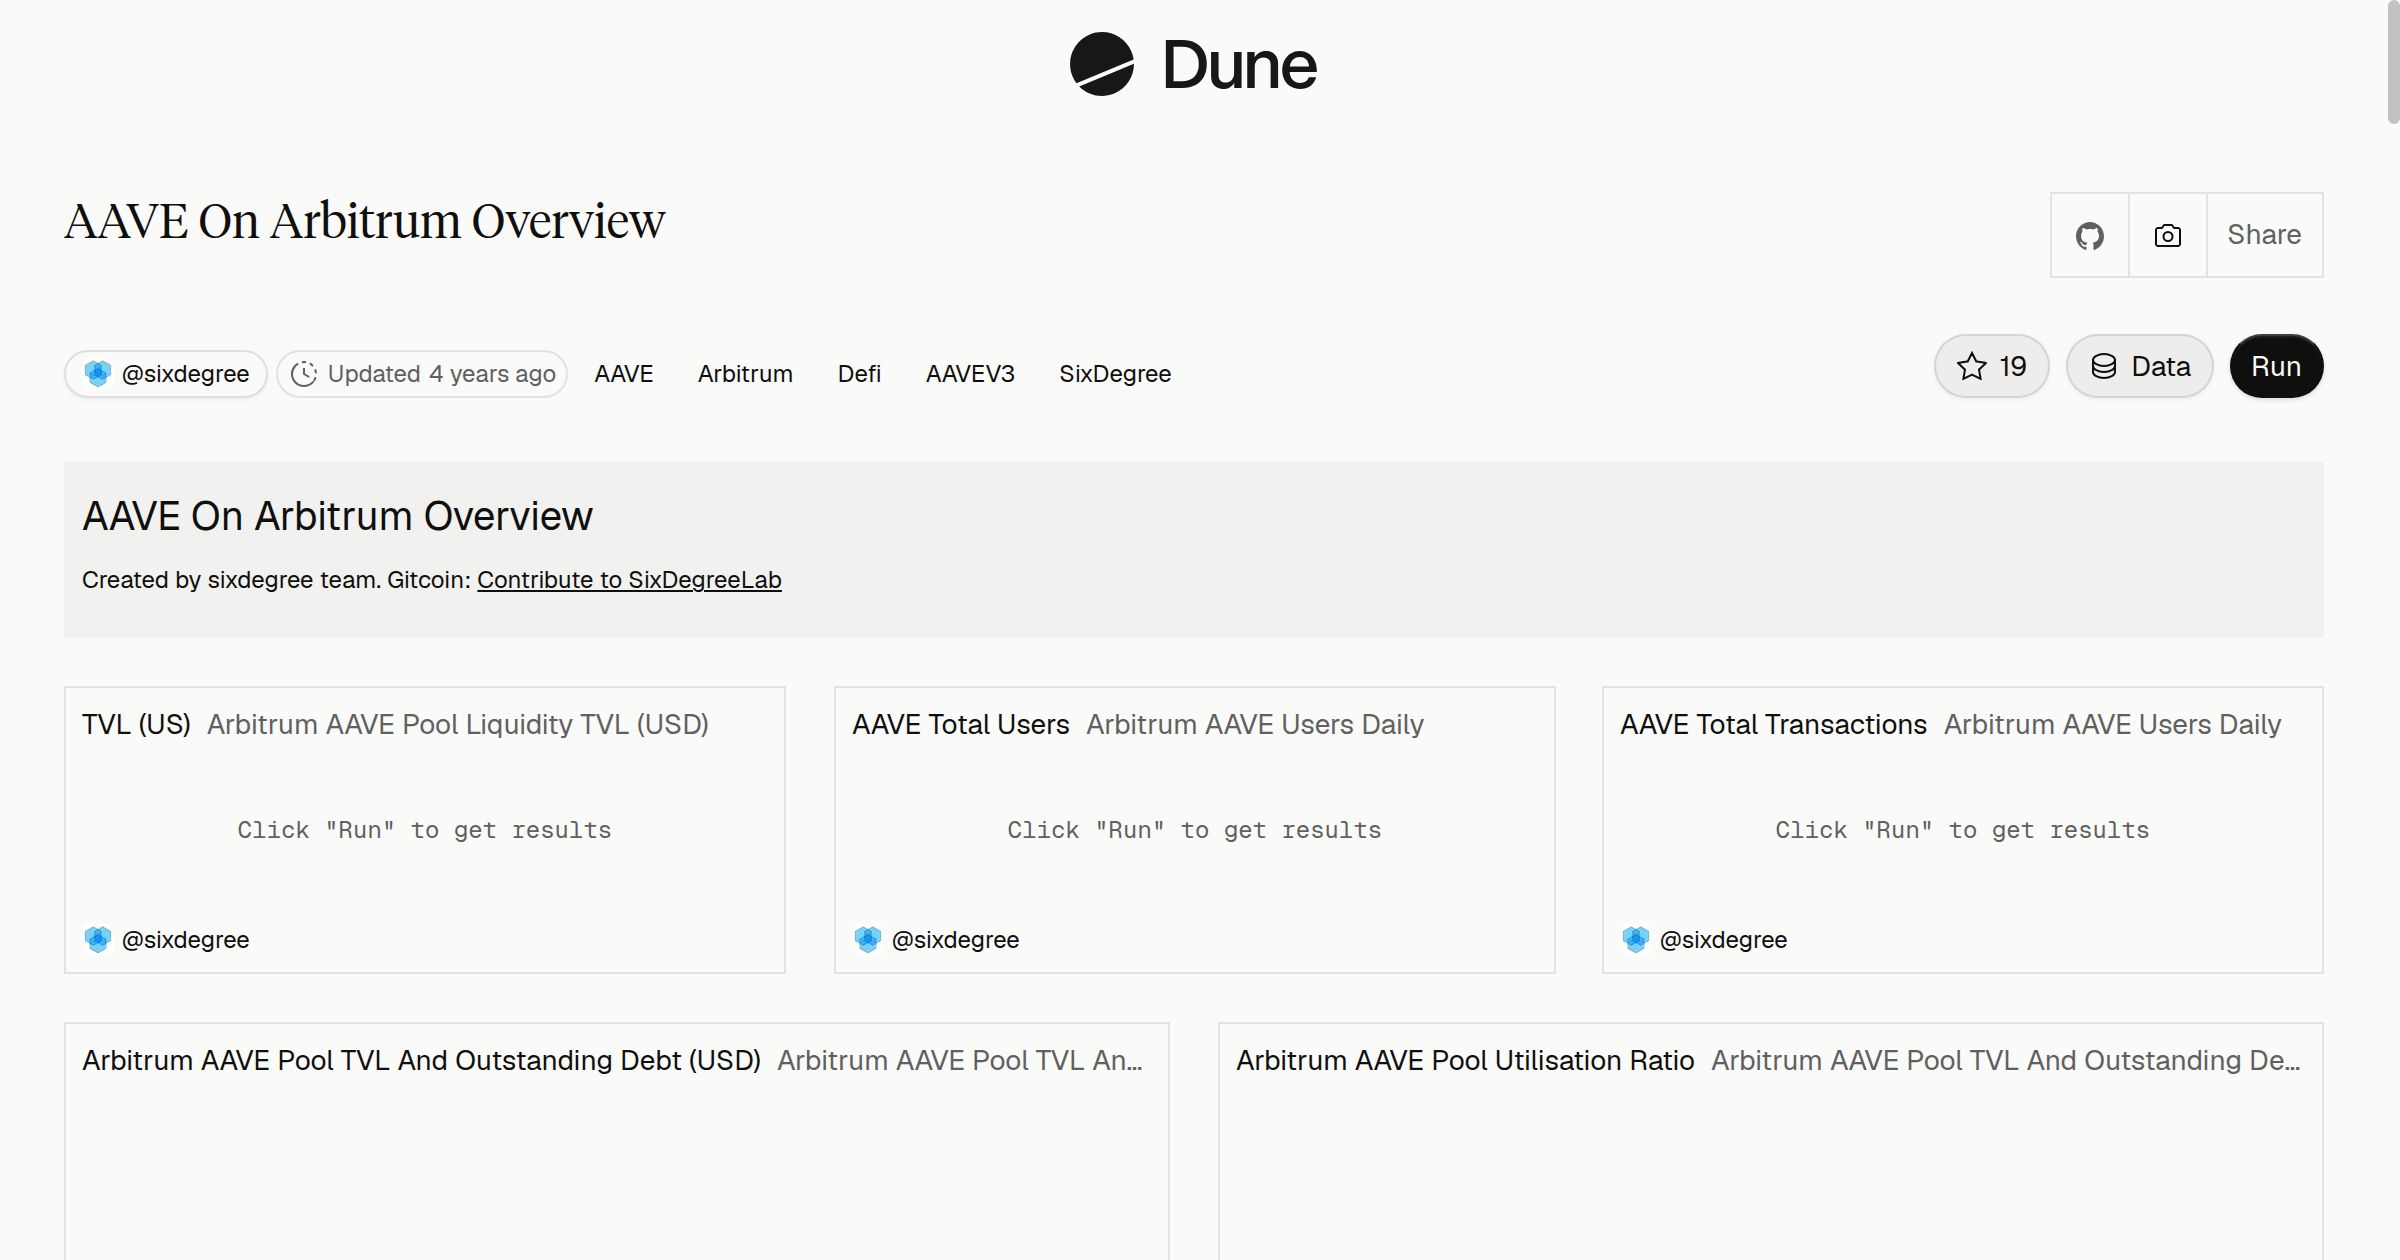Click the Dune logo icon
The height and width of the screenshot is (1260, 2400).
tap(1101, 64)
